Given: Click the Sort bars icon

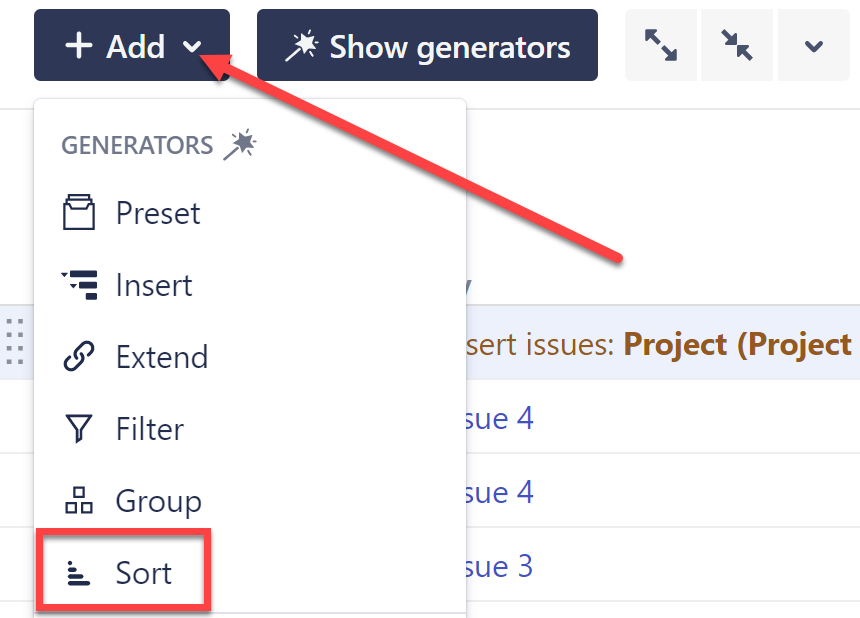Looking at the screenshot, I should (x=79, y=573).
